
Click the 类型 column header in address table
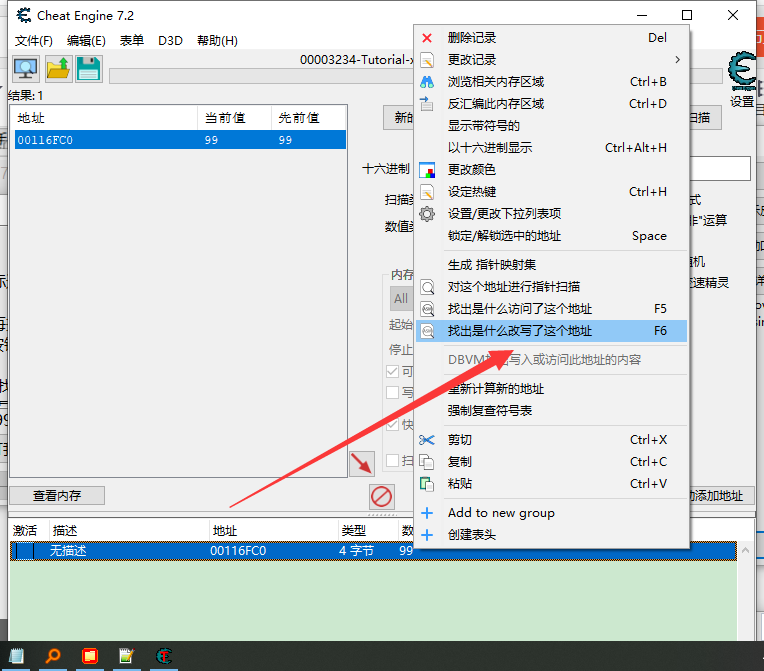[x=368, y=531]
